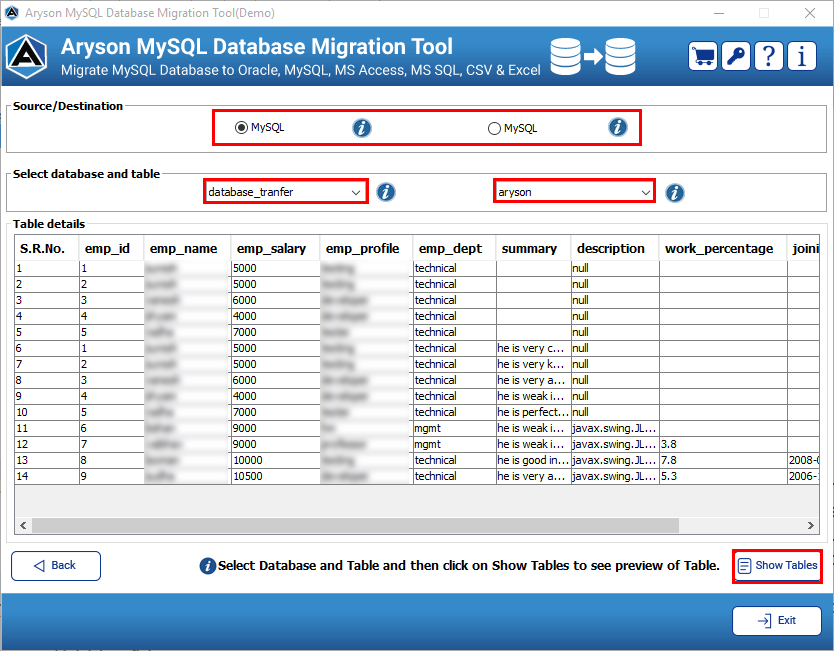Click emp_id cell 6 in row 11
The width and height of the screenshot is (834, 651).
[112, 428]
